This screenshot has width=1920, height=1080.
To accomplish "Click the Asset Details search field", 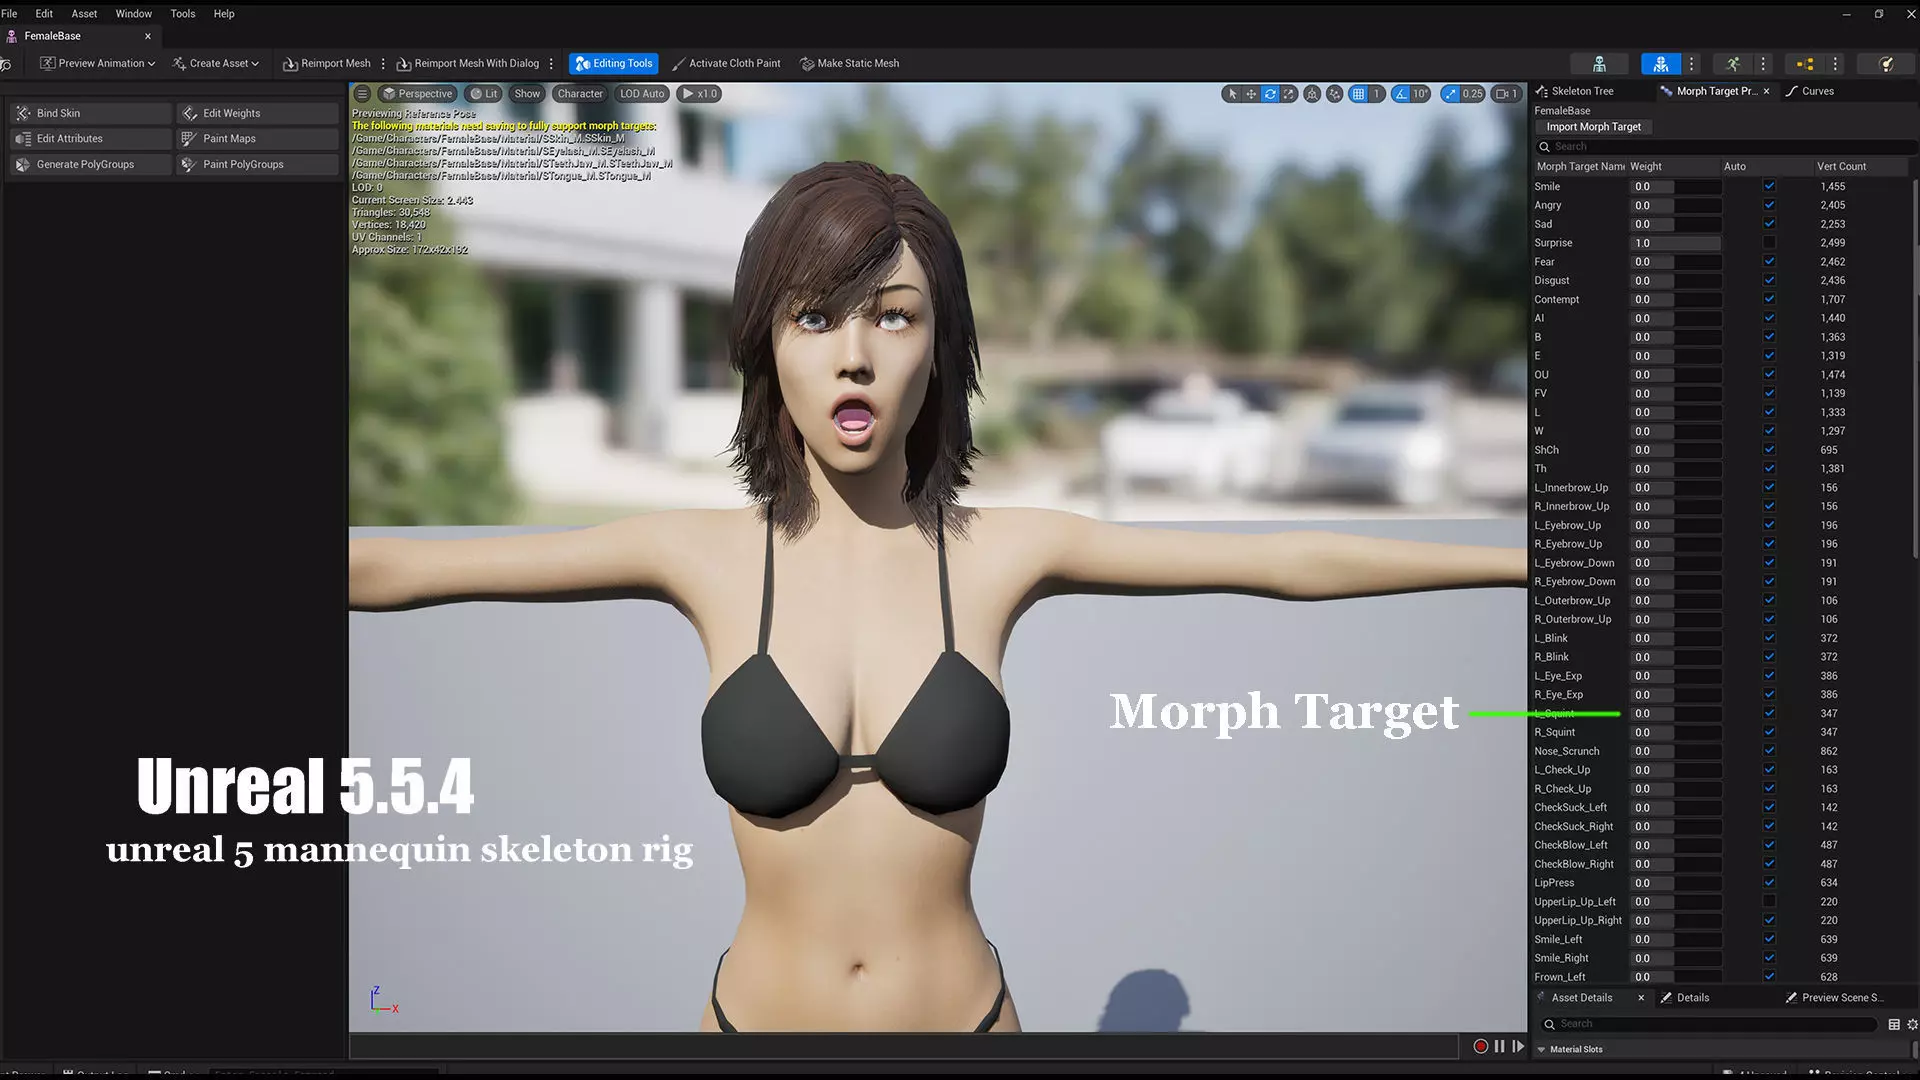I will (1708, 1024).
